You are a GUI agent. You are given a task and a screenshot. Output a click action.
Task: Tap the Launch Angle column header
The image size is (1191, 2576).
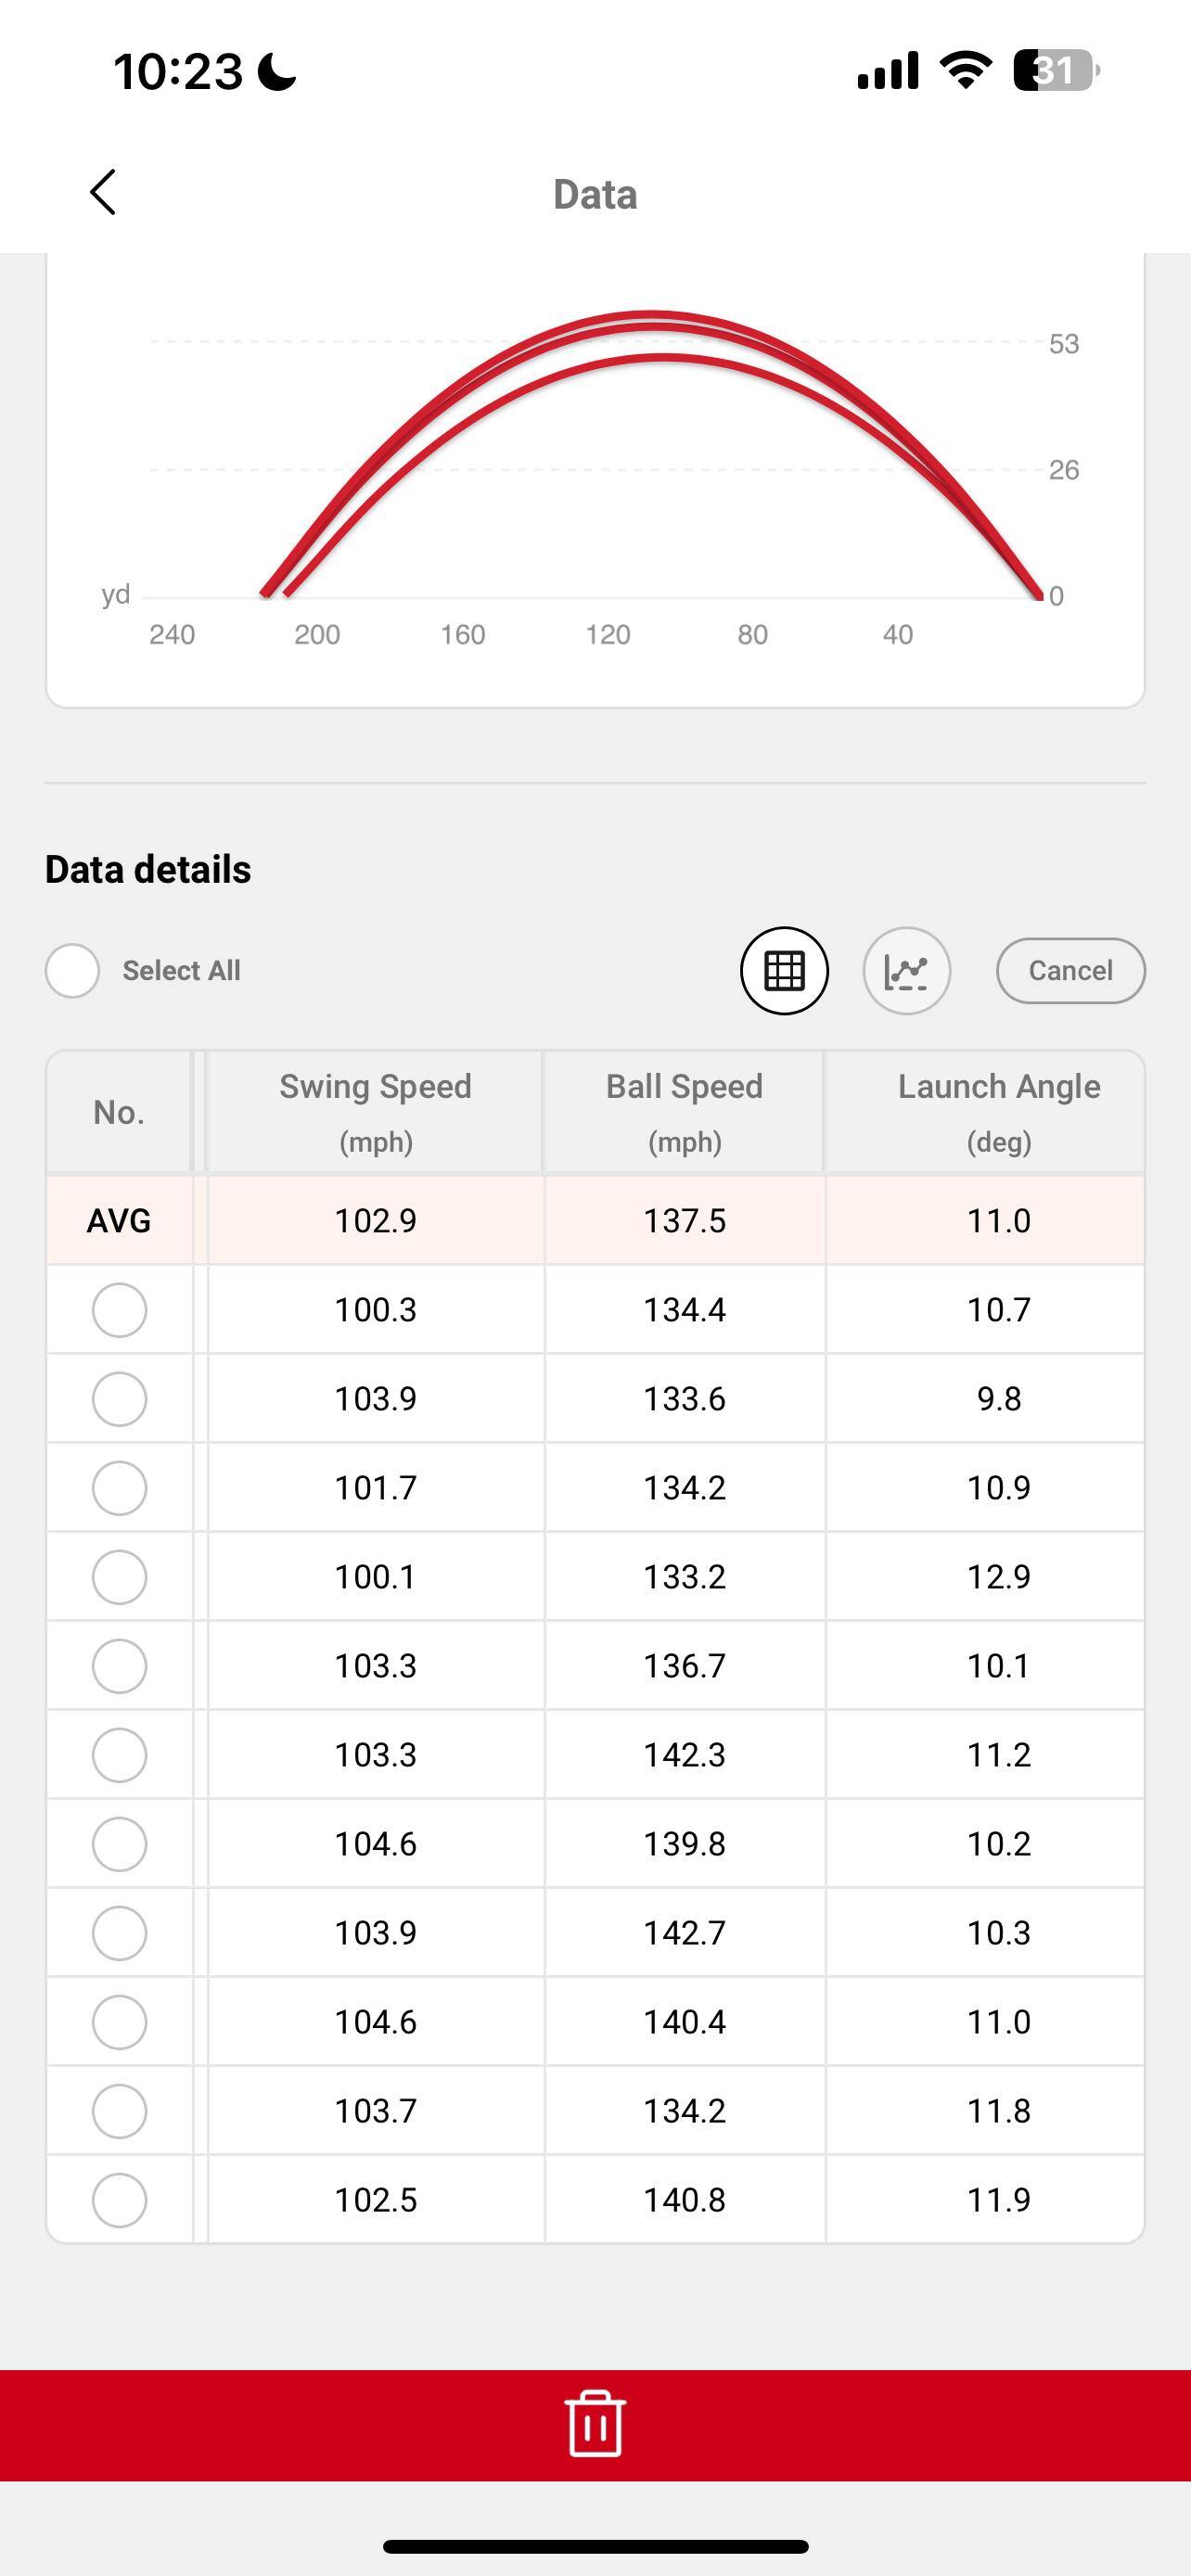click(x=998, y=1111)
